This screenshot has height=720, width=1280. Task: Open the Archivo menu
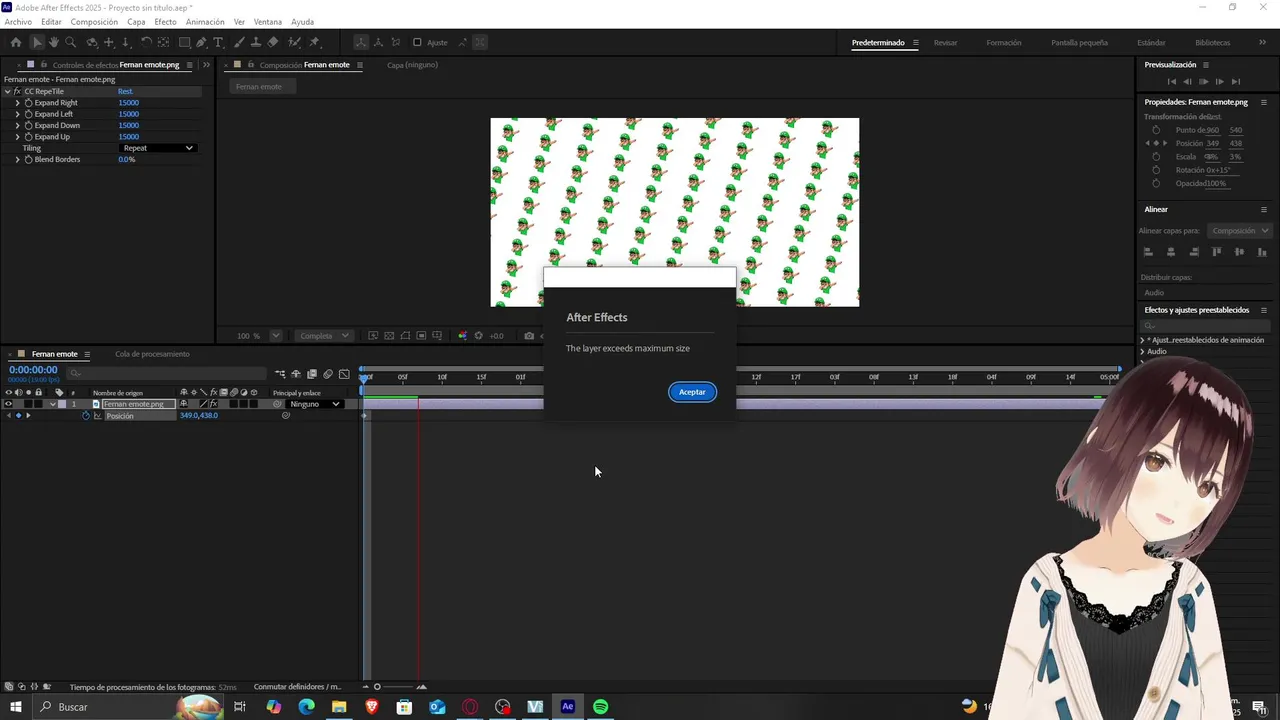click(18, 22)
